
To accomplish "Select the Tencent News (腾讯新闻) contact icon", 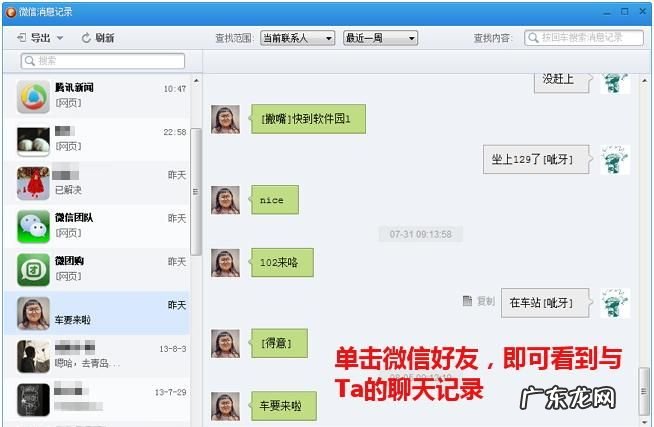I will pos(33,97).
